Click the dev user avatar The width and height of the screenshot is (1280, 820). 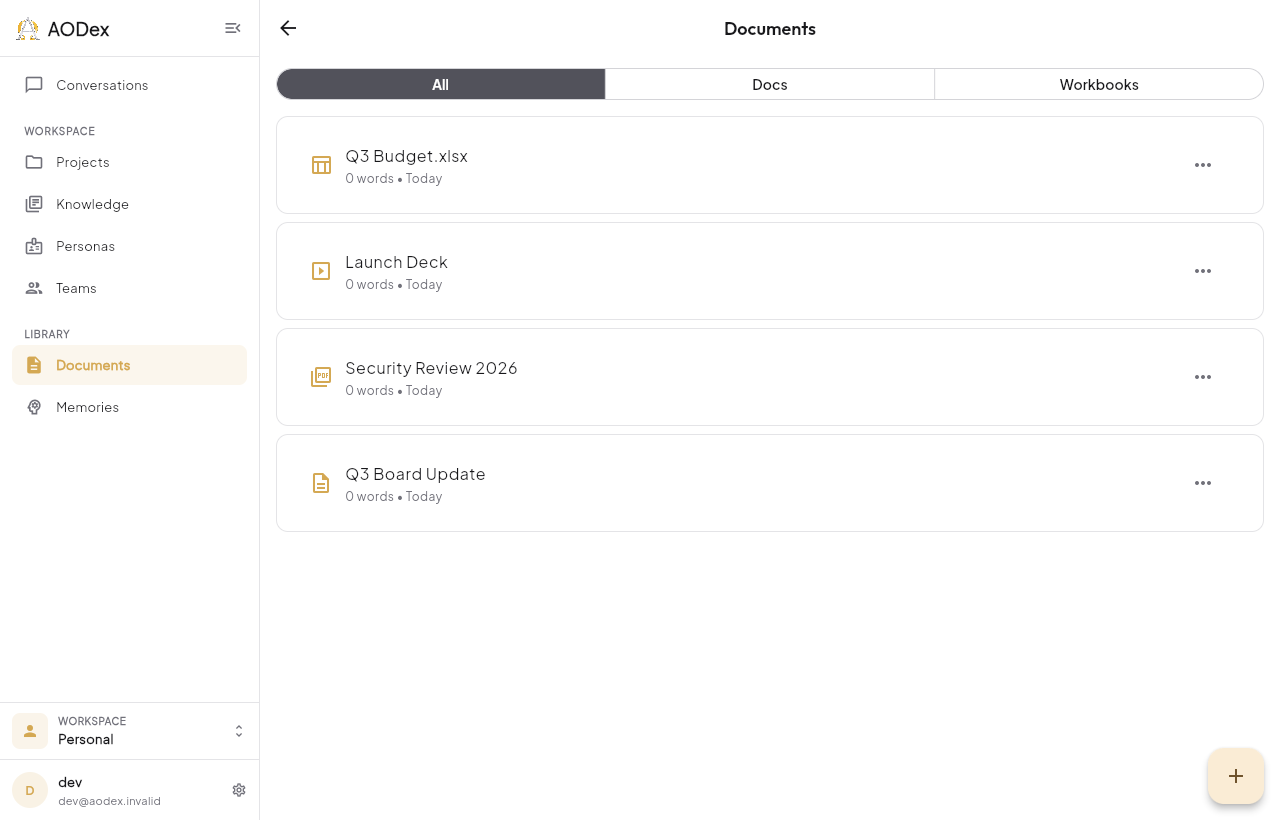(30, 790)
